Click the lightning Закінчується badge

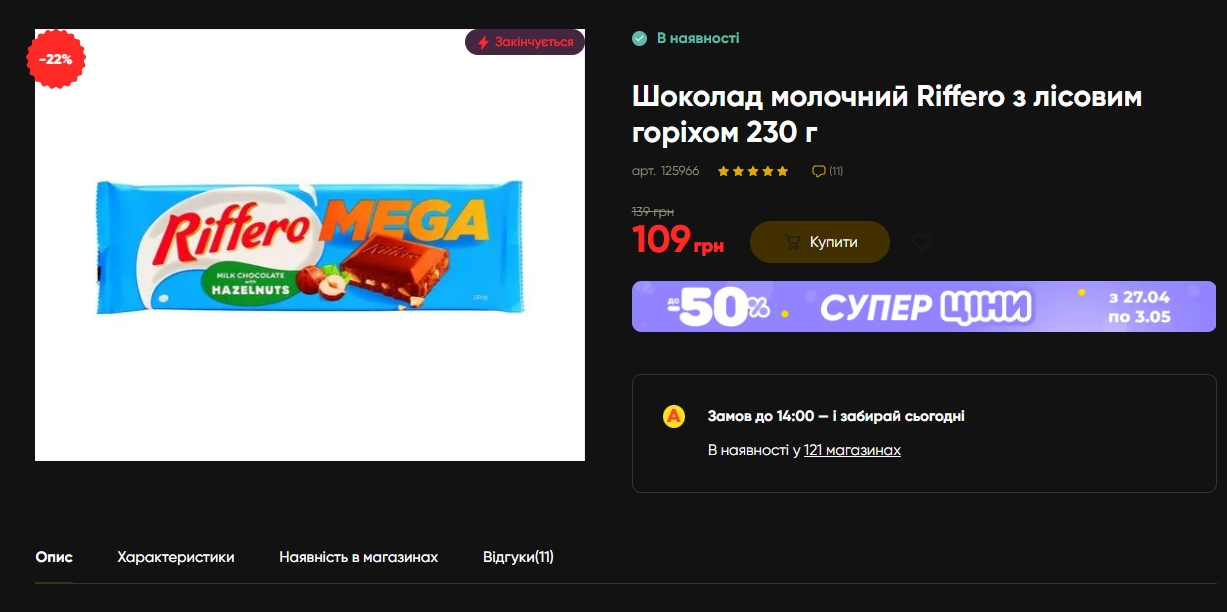click(525, 42)
